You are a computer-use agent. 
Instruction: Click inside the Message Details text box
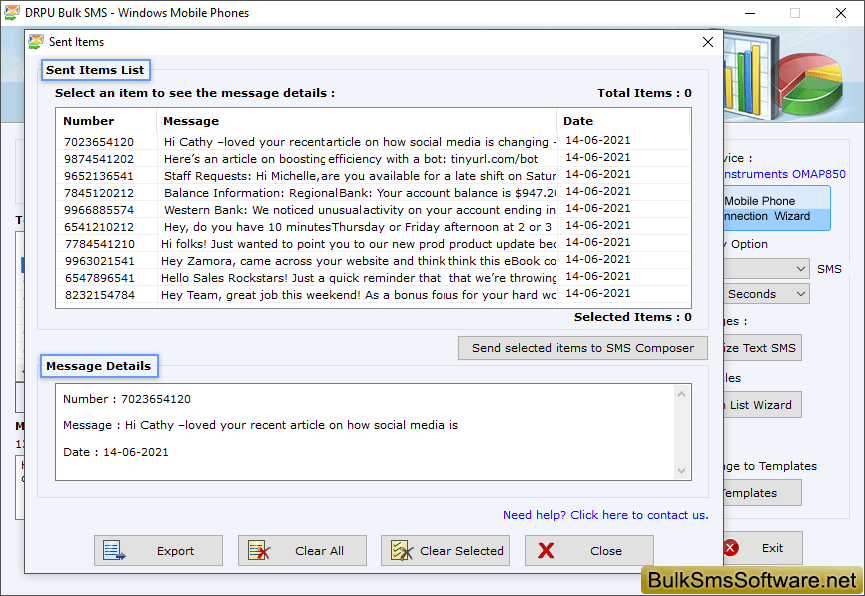point(373,432)
